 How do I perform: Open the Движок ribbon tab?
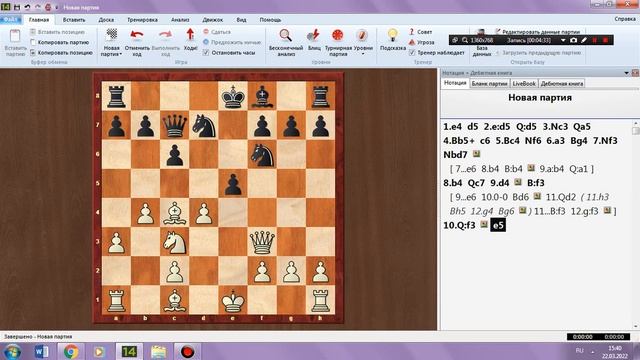point(212,20)
